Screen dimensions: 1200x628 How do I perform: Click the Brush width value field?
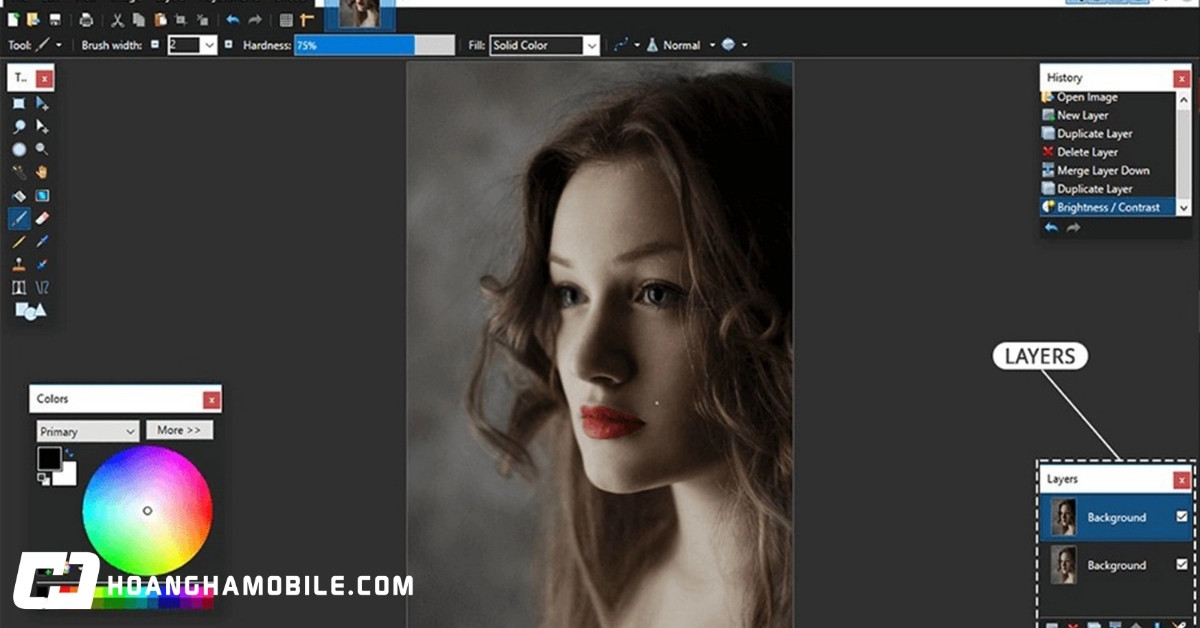pyautogui.click(x=185, y=45)
